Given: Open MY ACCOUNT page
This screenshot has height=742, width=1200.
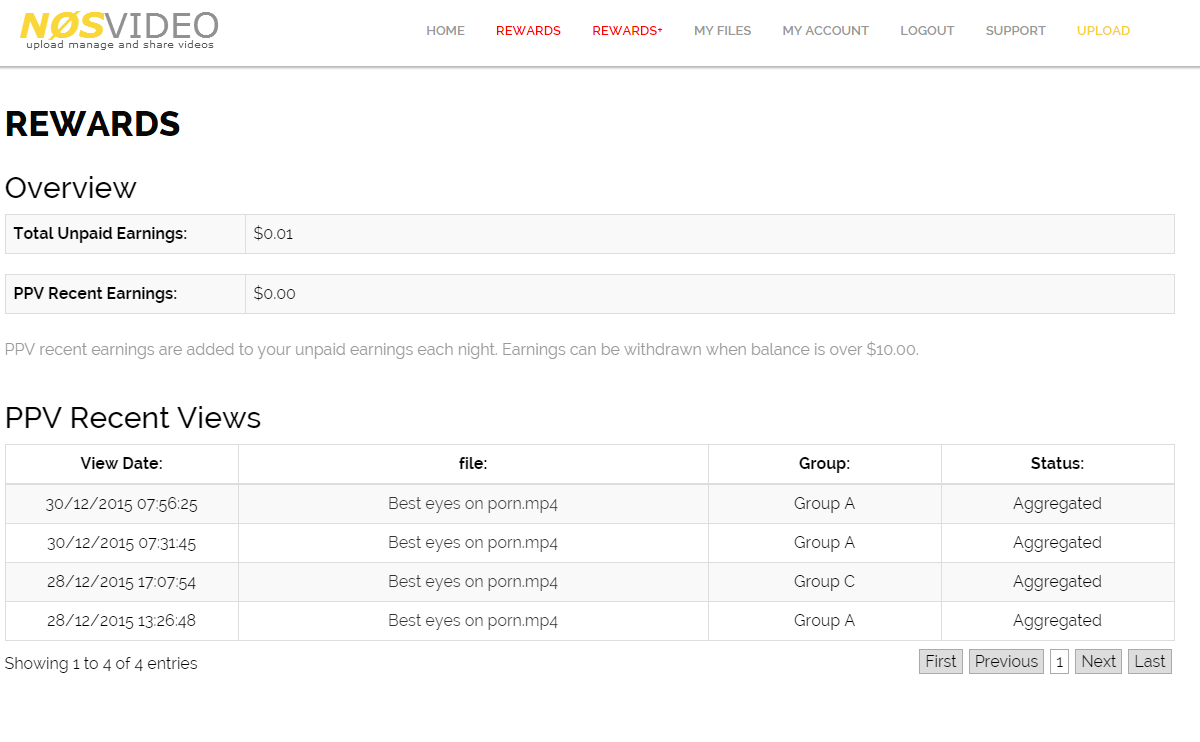Looking at the screenshot, I should [x=825, y=31].
